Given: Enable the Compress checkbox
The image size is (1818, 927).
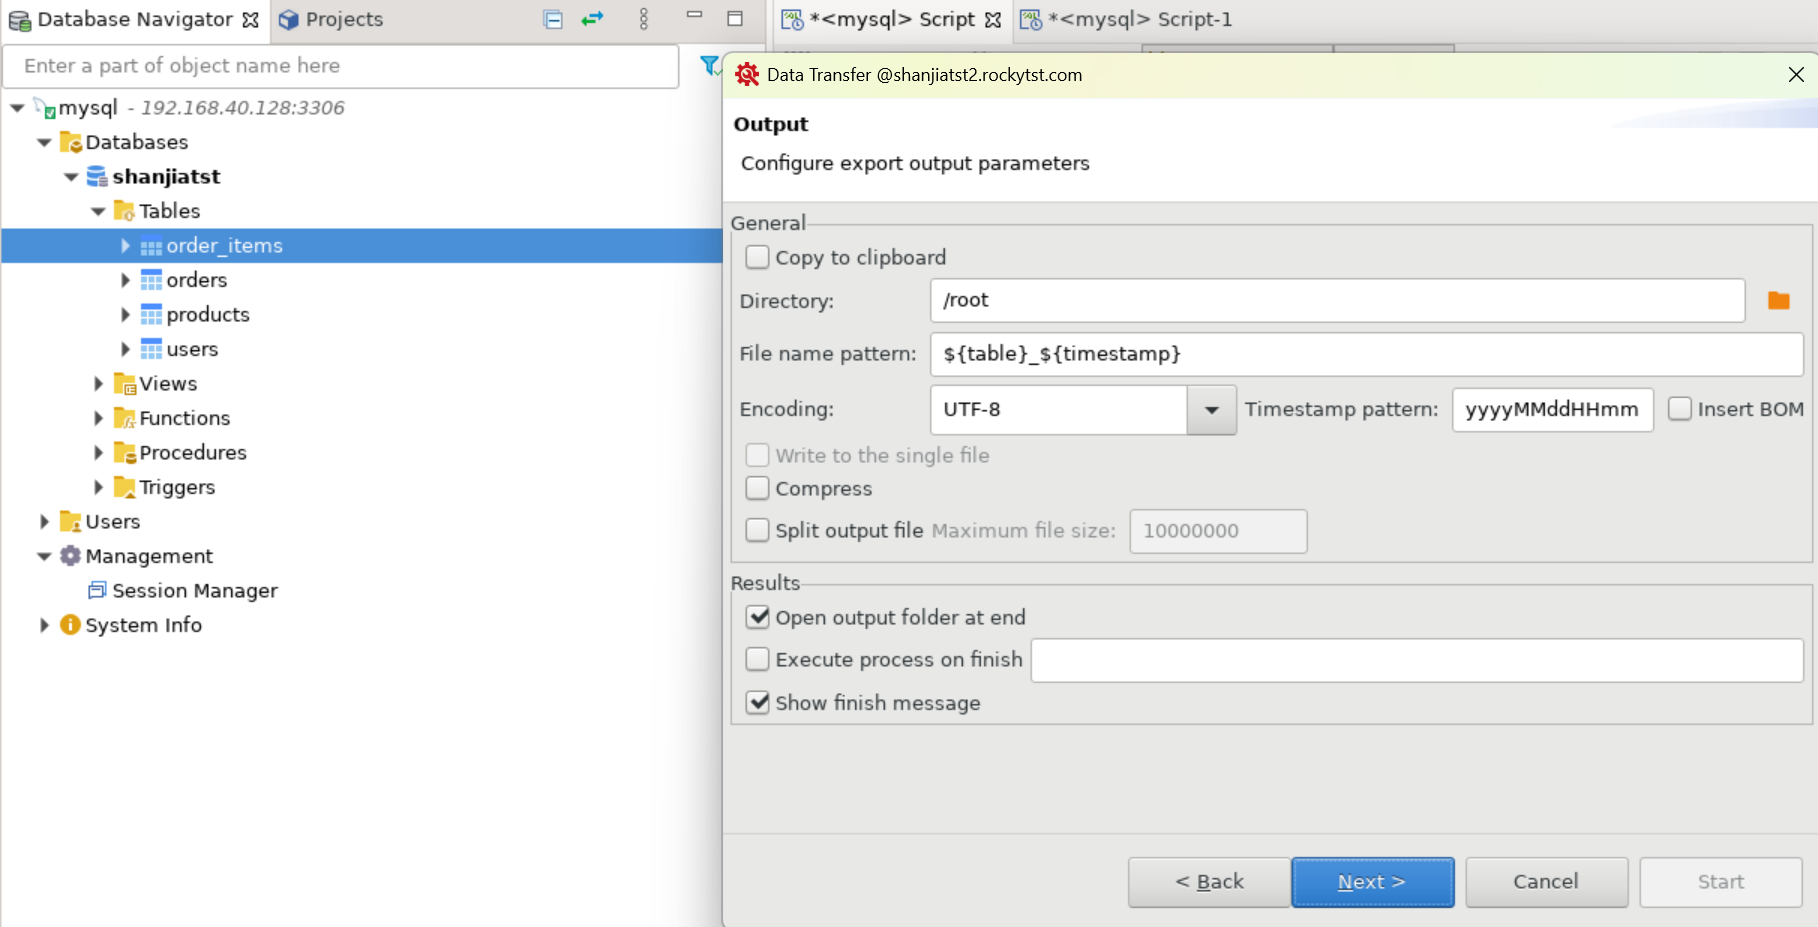Looking at the screenshot, I should pos(758,488).
